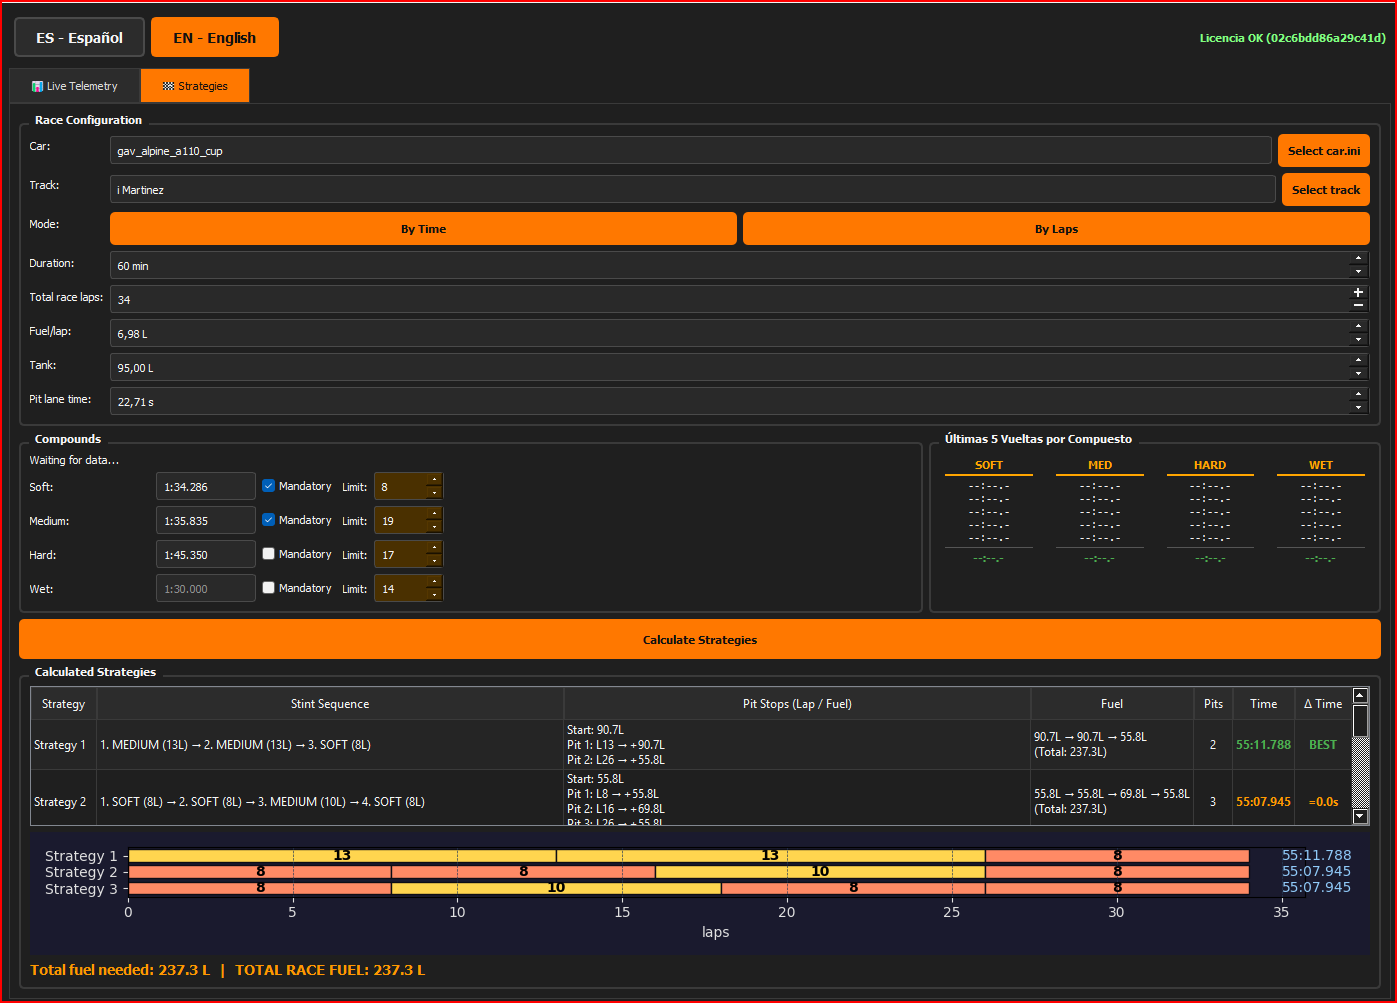Switch language to ES - Español

tap(79, 38)
